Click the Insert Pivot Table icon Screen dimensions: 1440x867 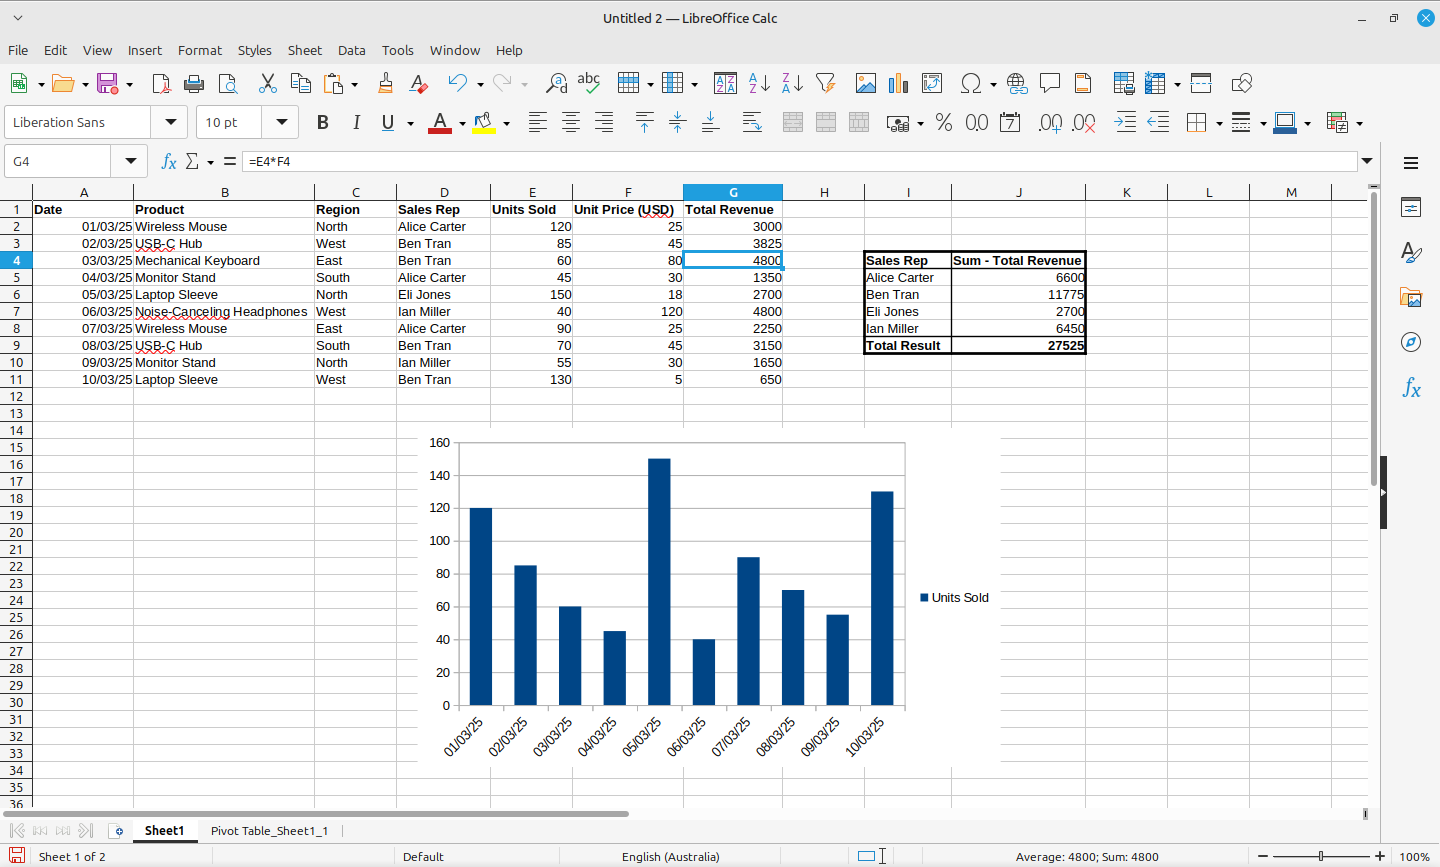pos(932,83)
